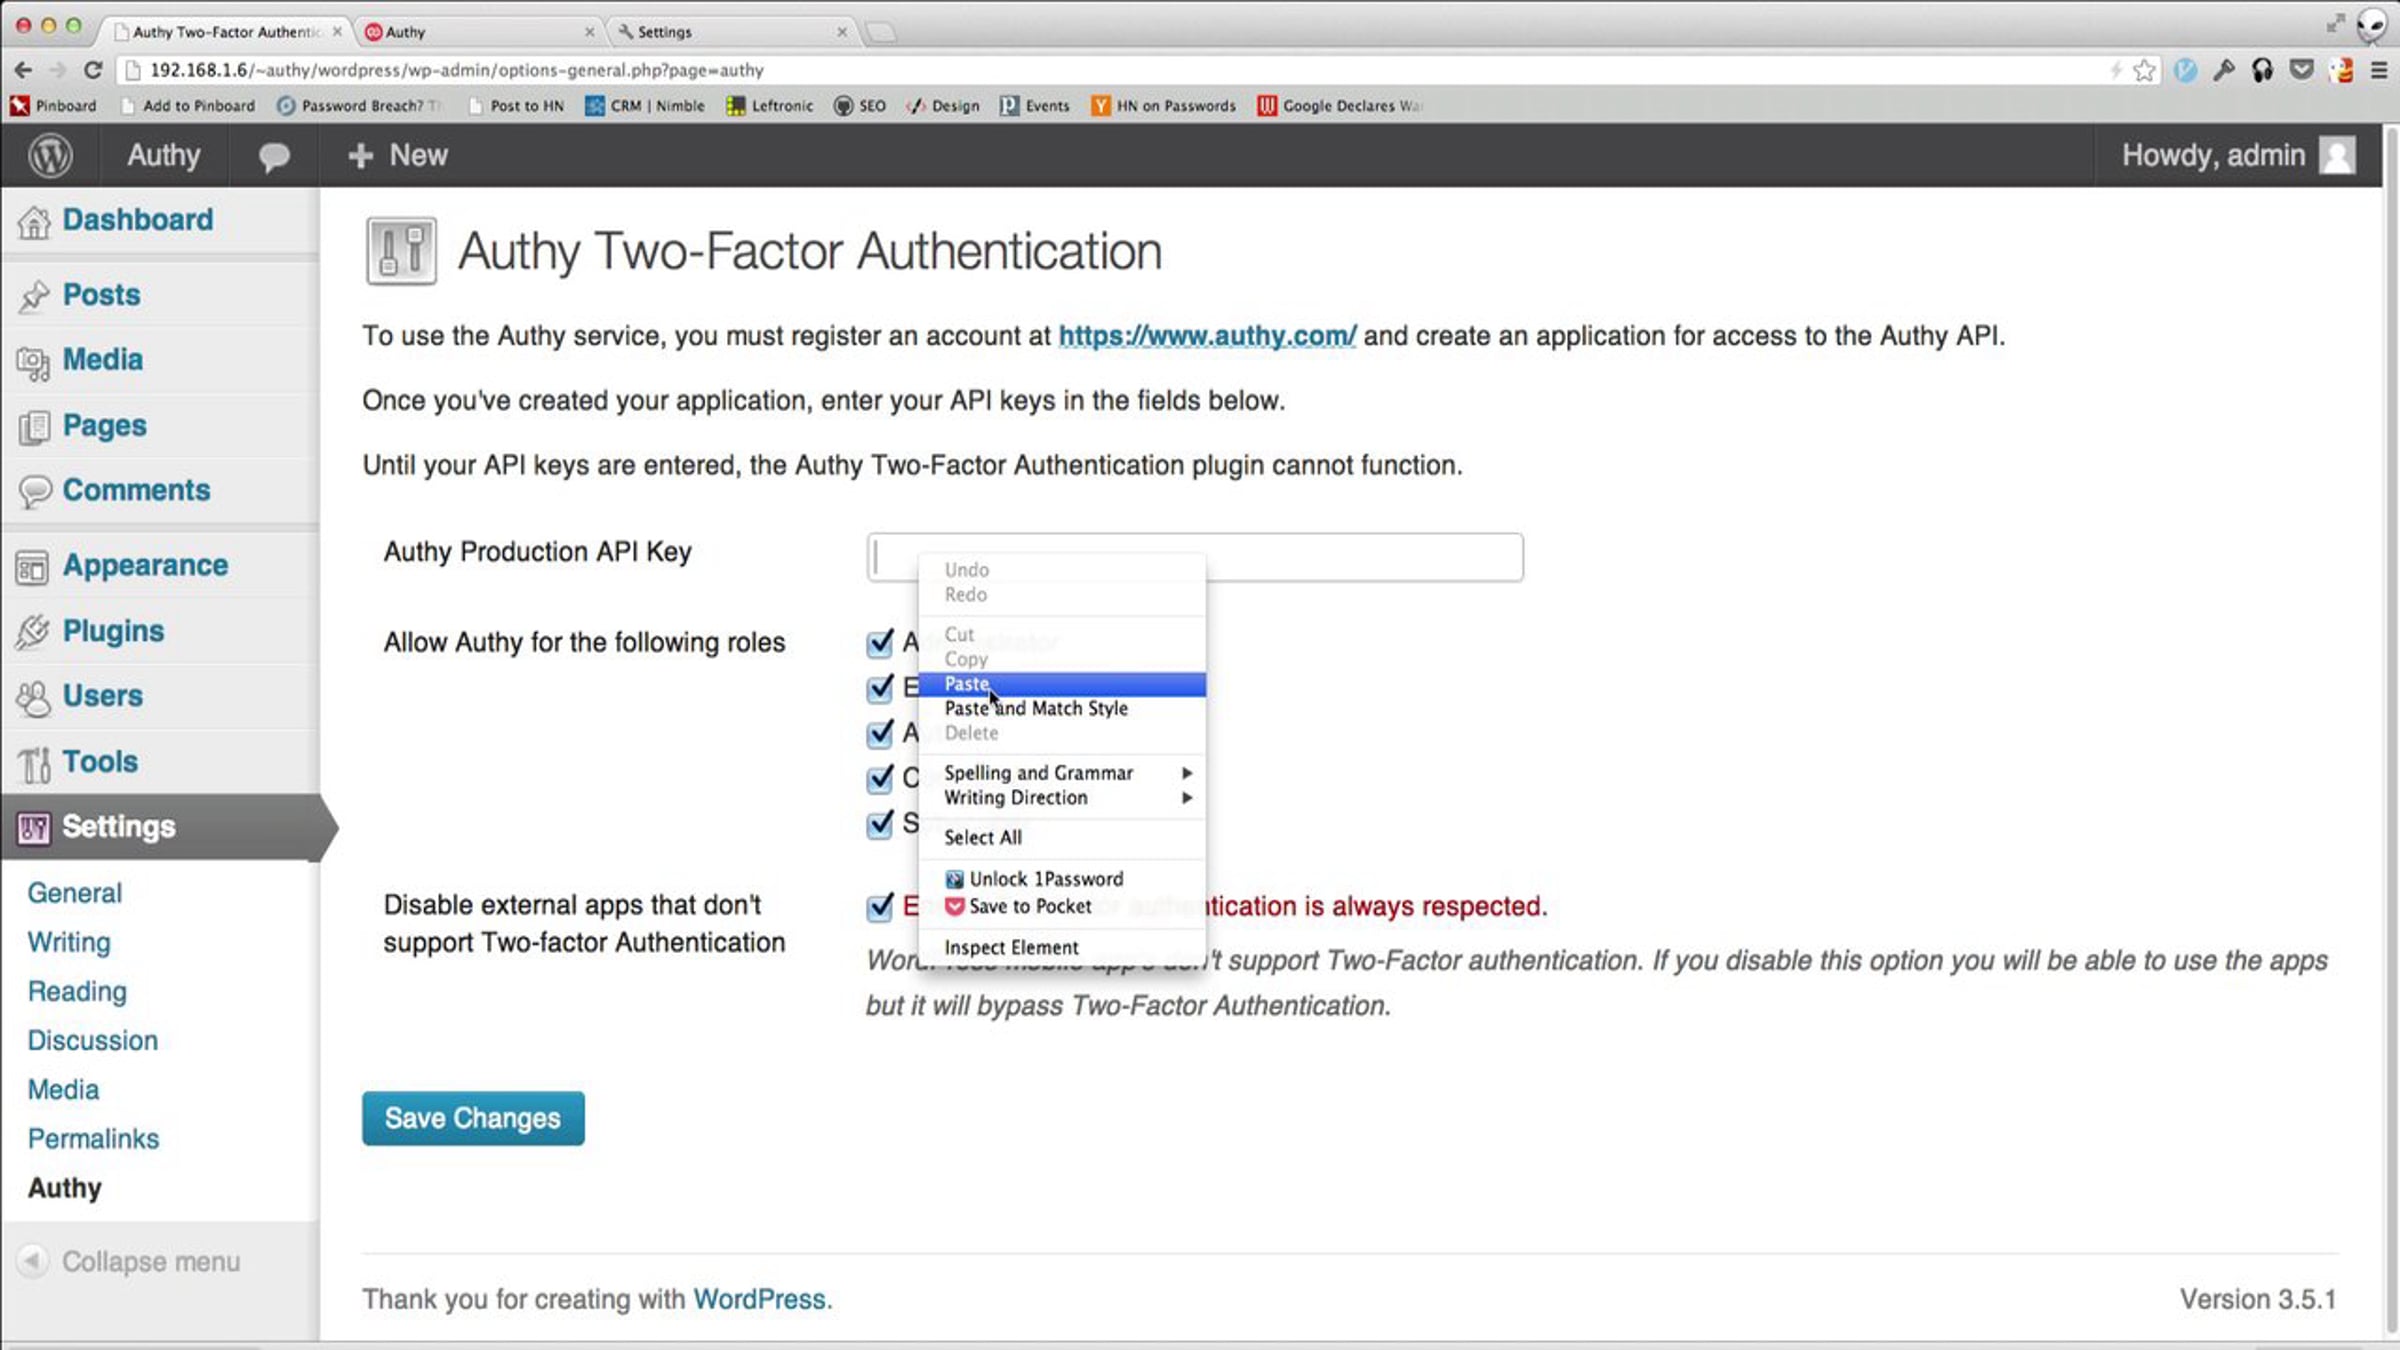The image size is (2400, 1350).
Task: Click the Posts pushpin icon
Action: point(33,296)
